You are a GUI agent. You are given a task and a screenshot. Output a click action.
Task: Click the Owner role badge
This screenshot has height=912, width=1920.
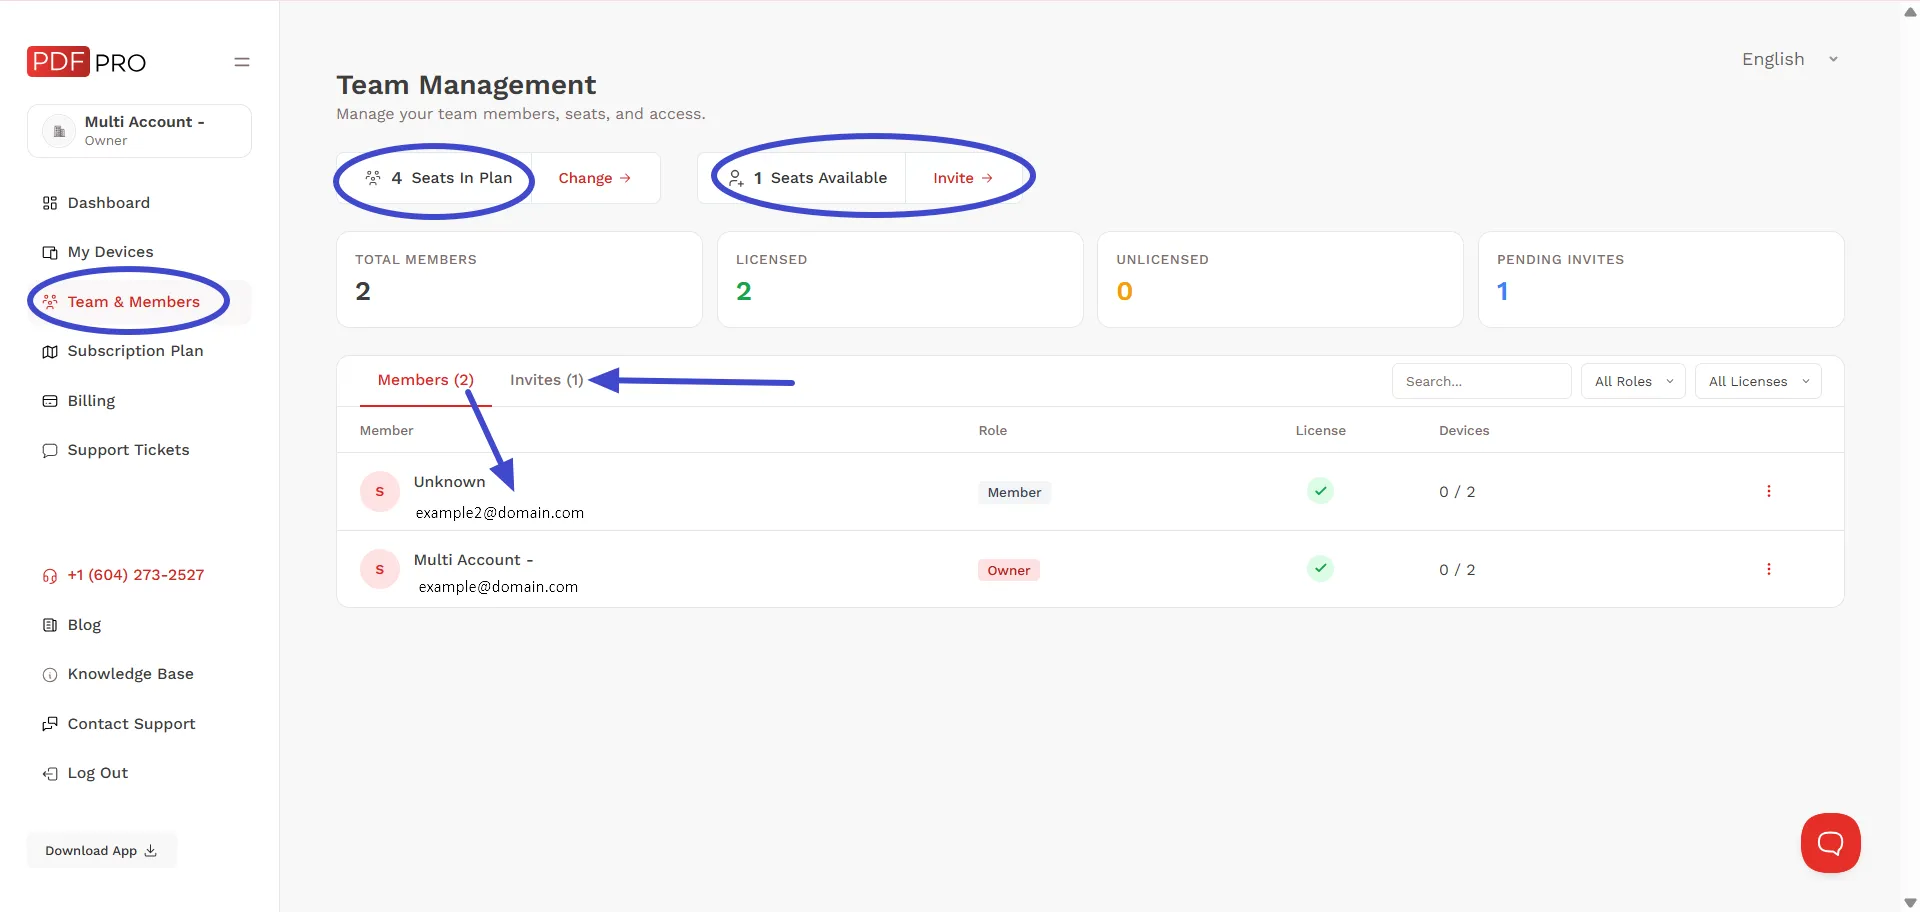[x=1009, y=570]
